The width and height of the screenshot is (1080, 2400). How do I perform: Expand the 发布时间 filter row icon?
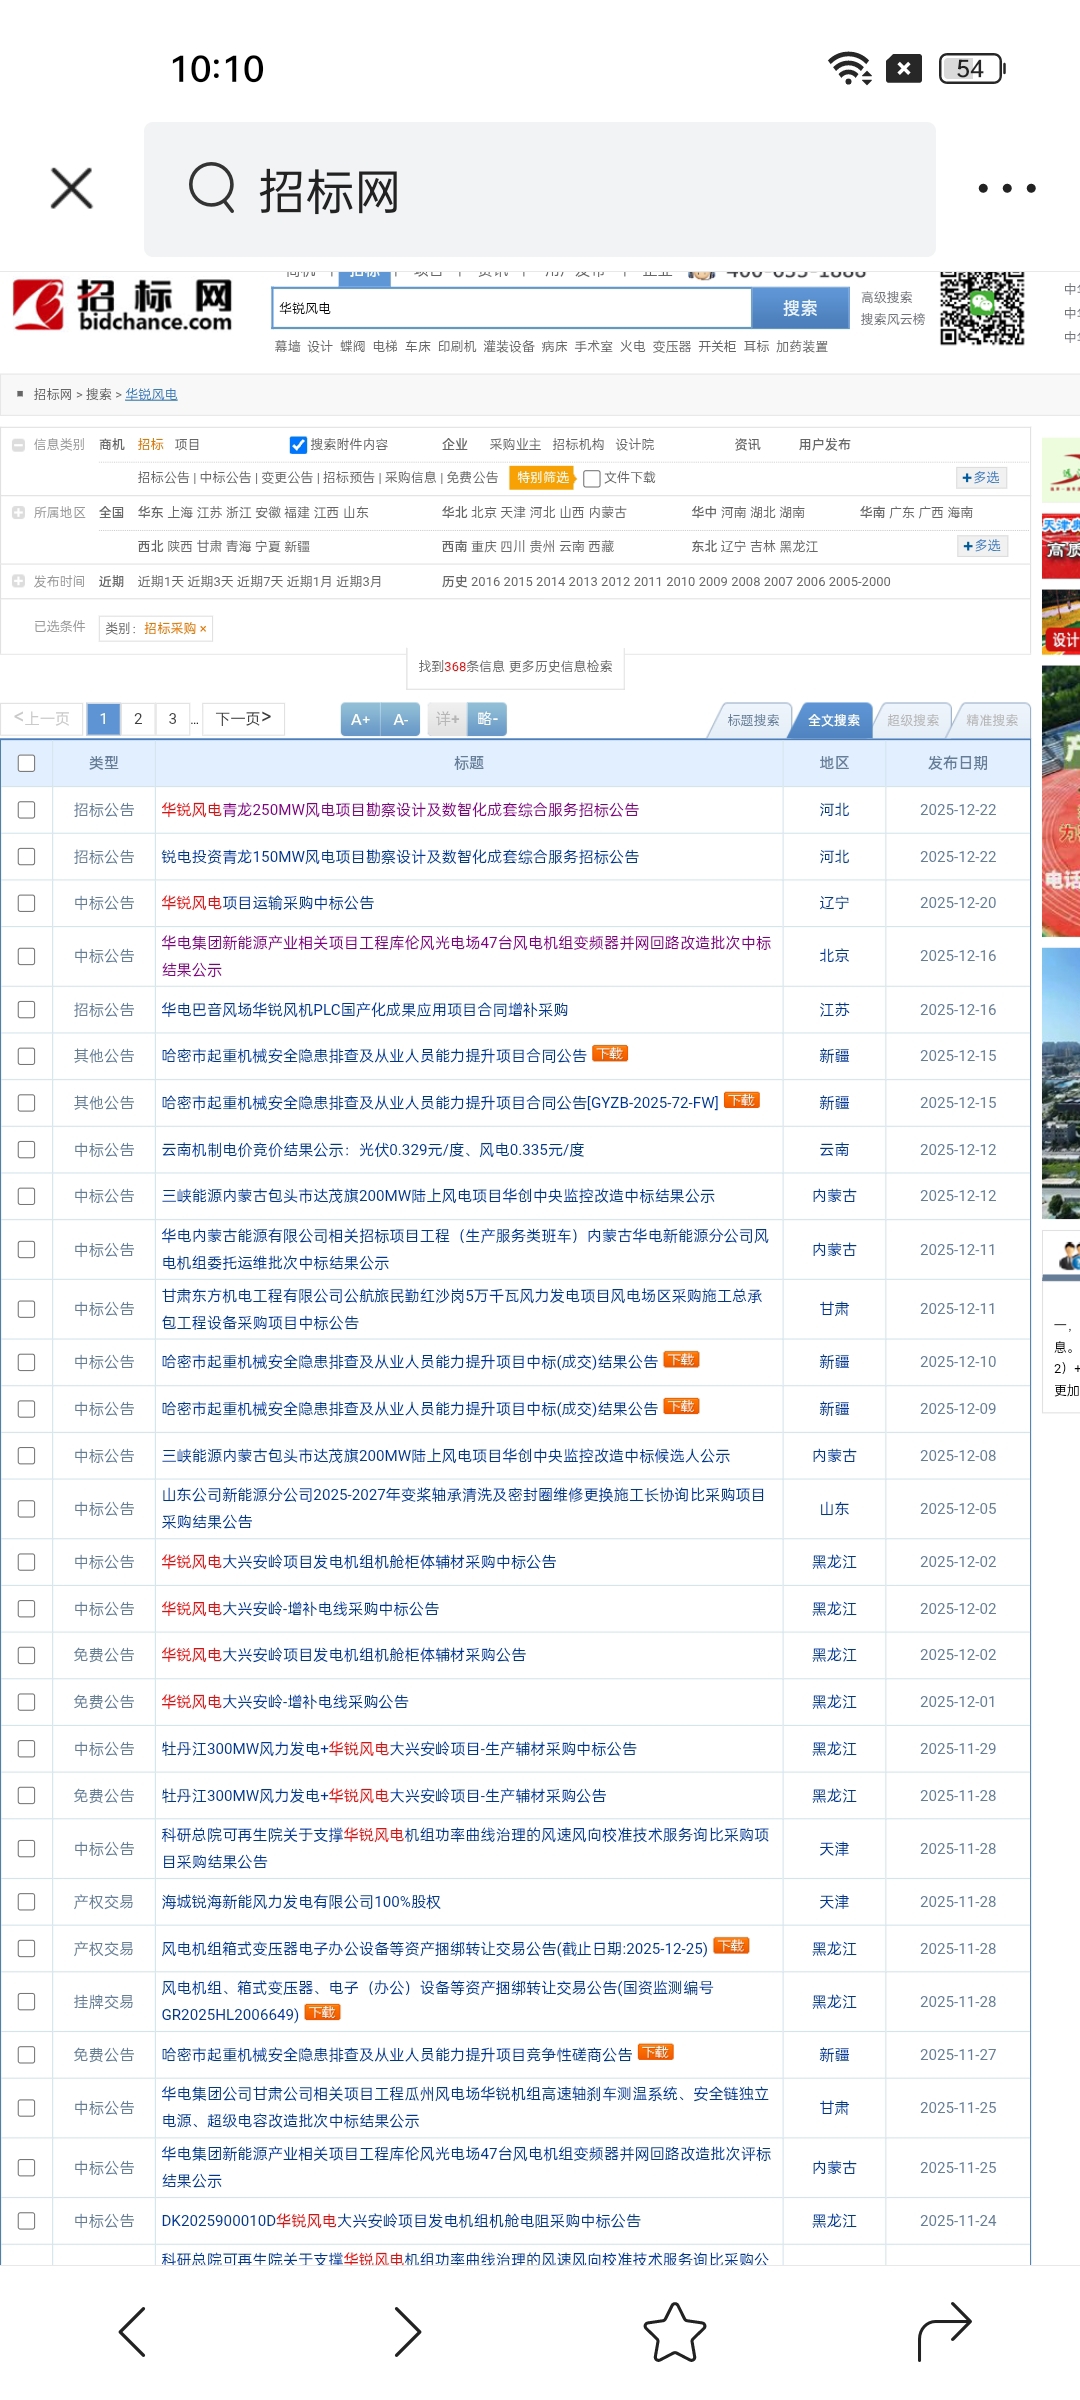pyautogui.click(x=18, y=581)
